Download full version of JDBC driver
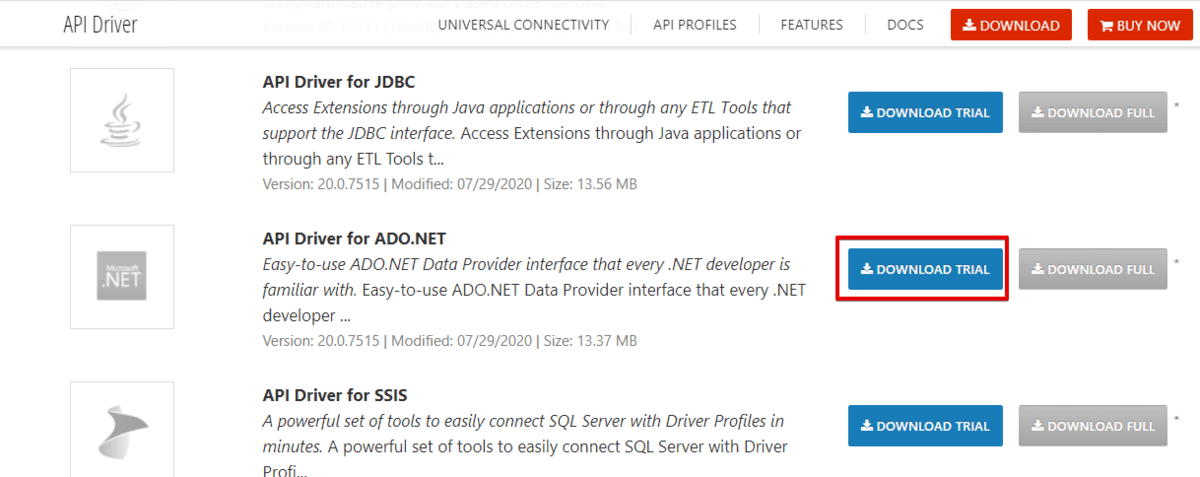 pos(1093,113)
